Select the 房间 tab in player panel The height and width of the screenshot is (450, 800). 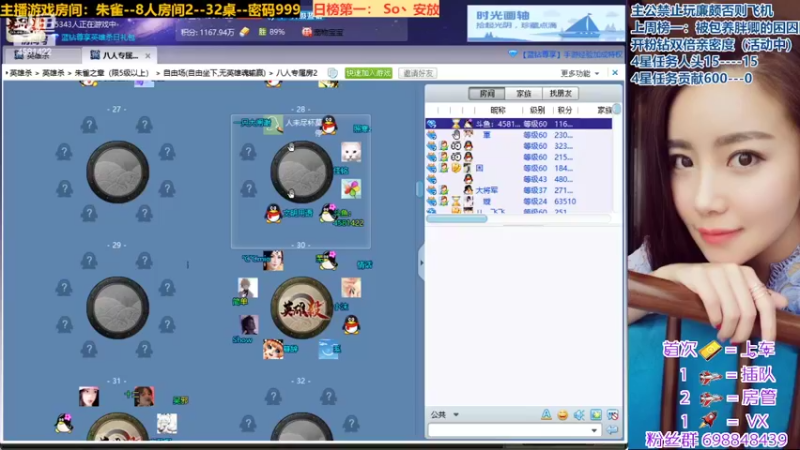[x=487, y=93]
